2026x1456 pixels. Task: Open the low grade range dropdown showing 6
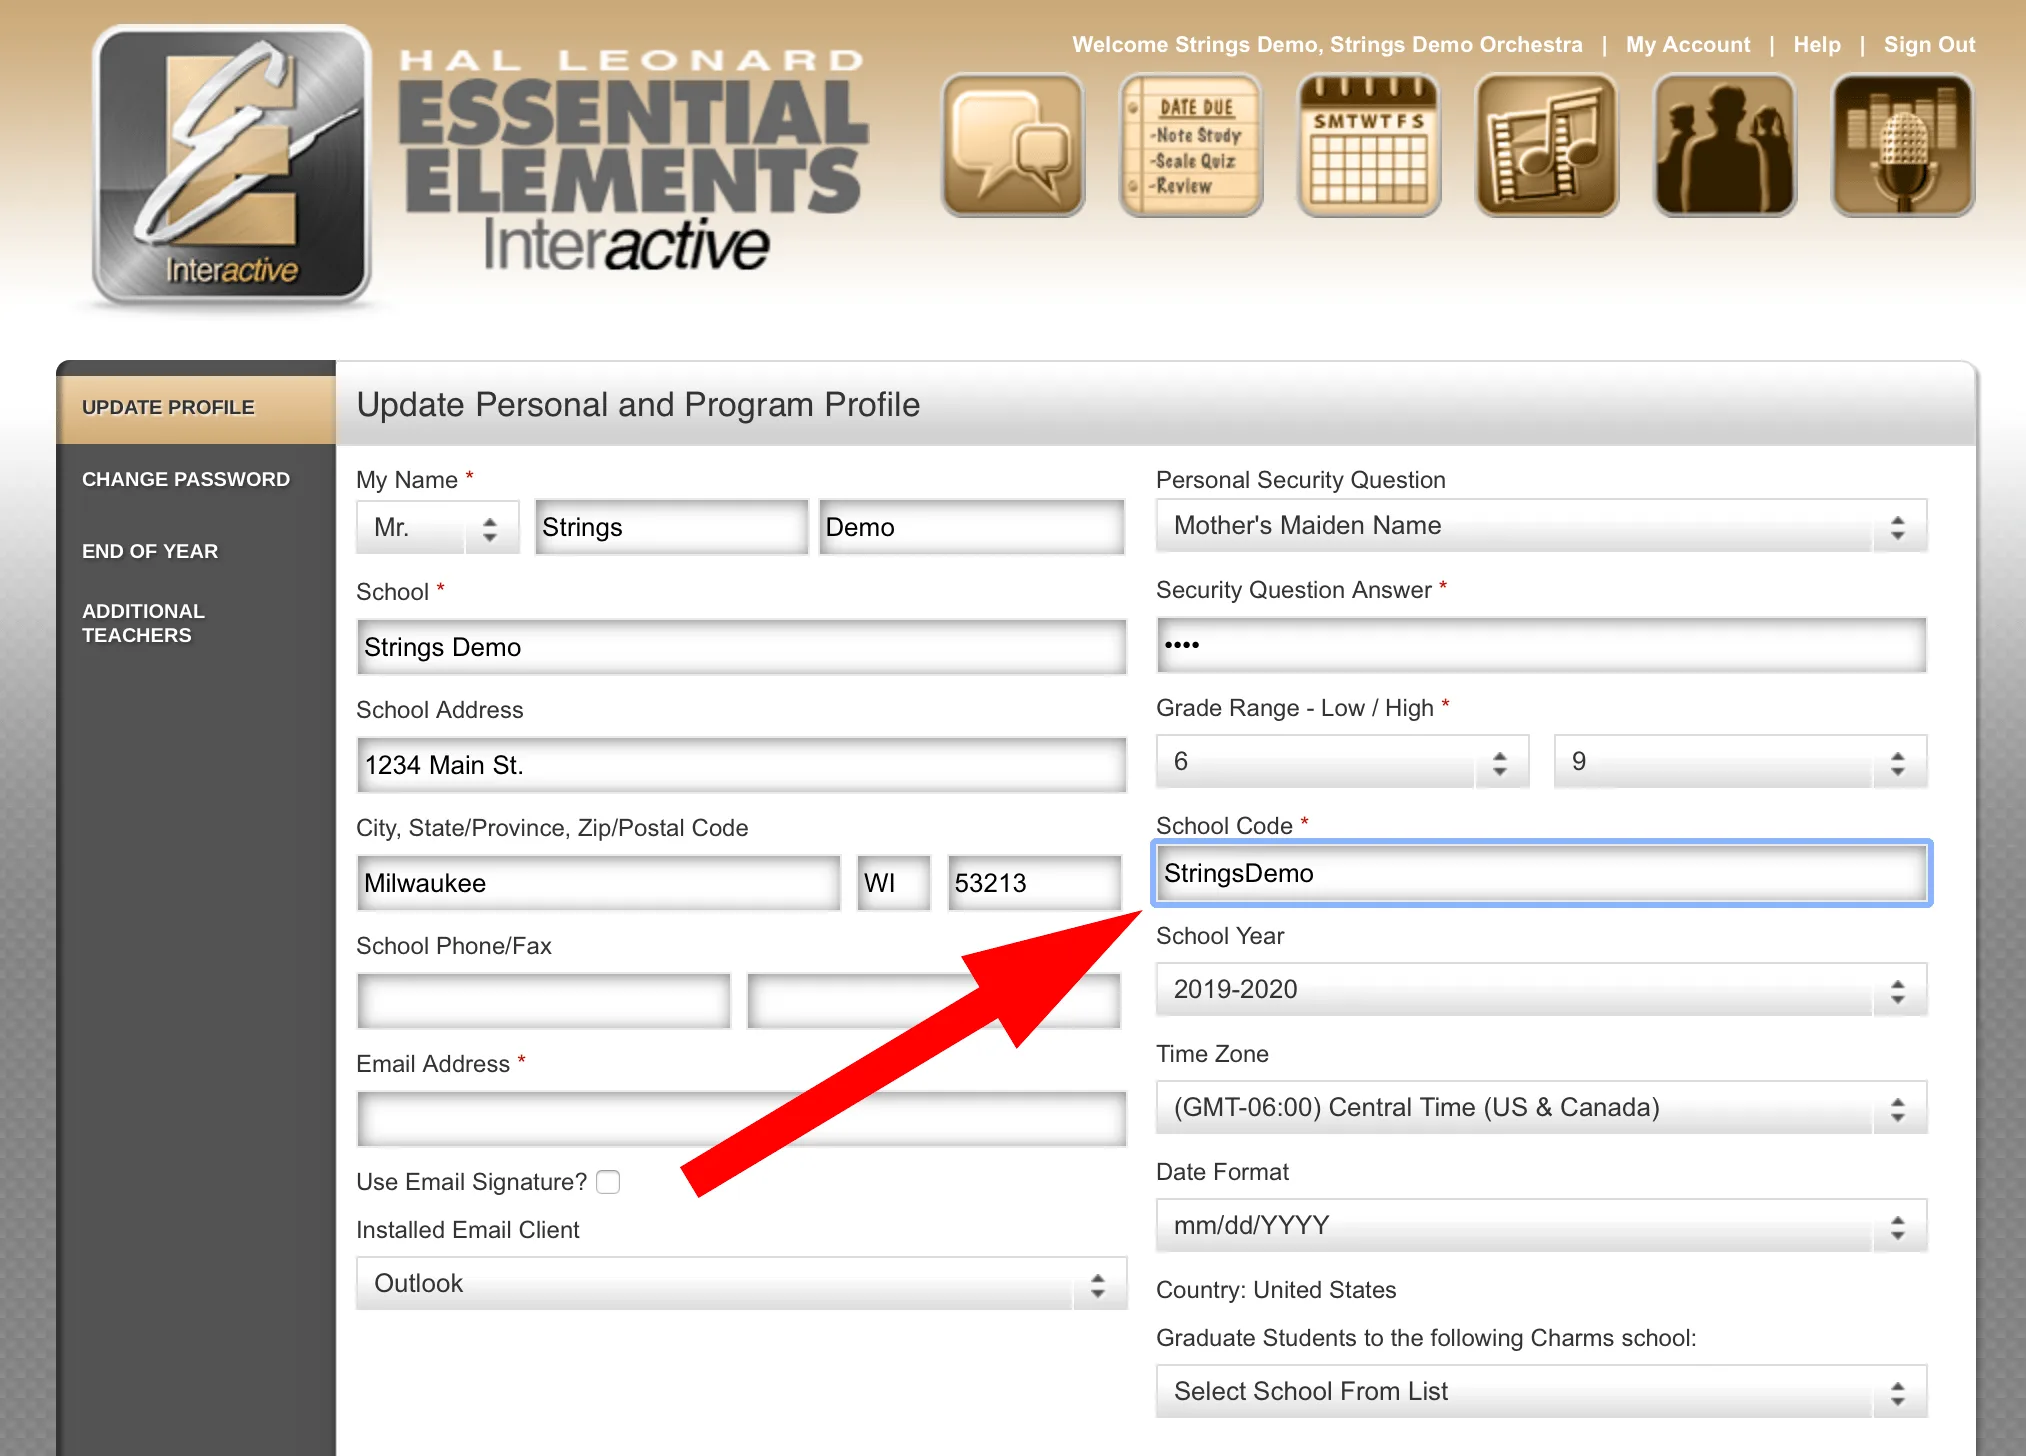point(1342,762)
